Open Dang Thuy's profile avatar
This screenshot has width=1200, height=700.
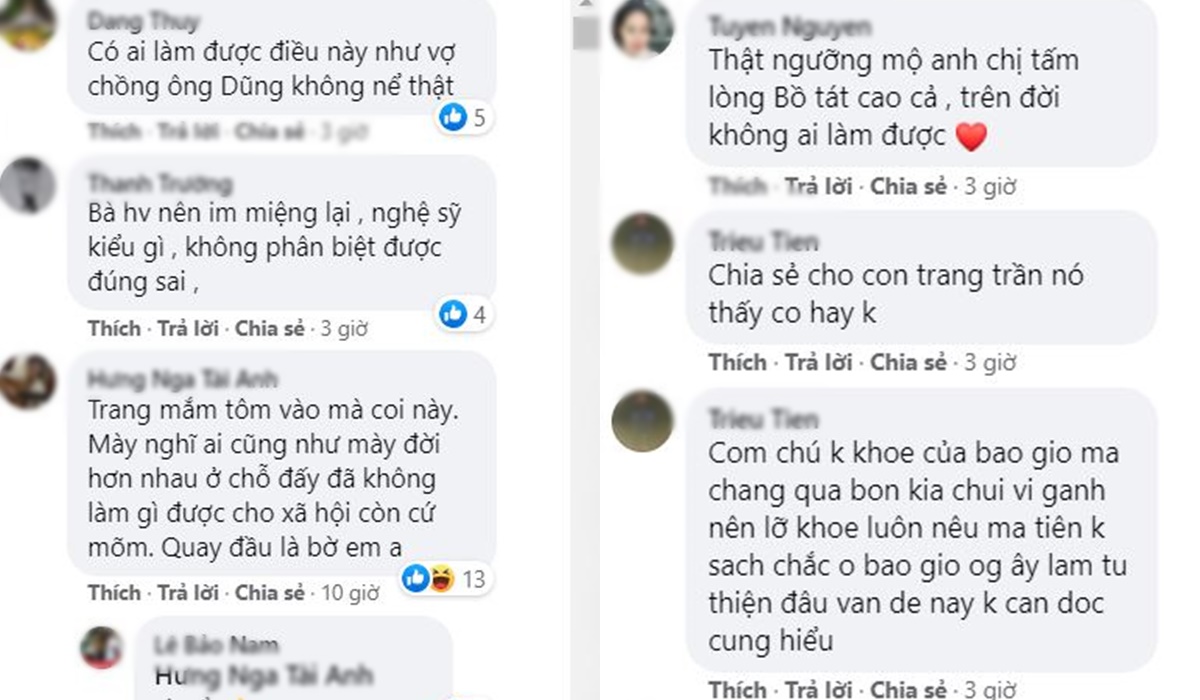(27, 22)
